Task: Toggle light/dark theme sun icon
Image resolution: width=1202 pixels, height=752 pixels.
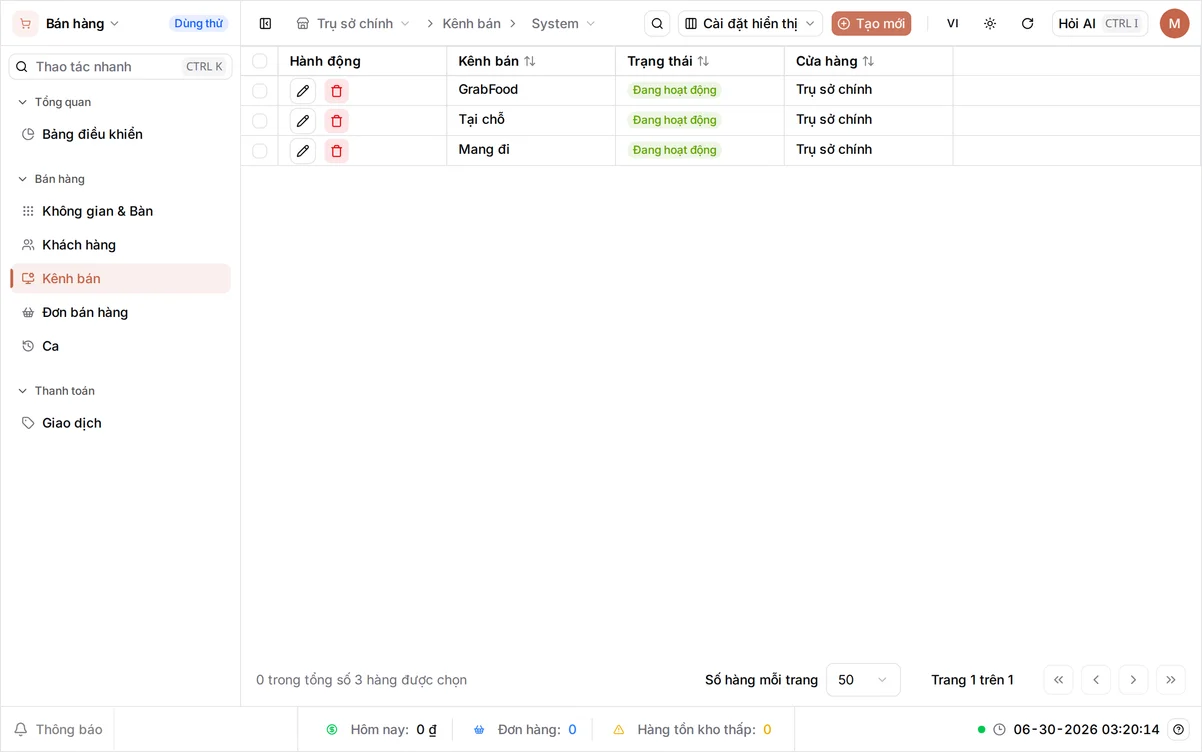Action: (990, 23)
